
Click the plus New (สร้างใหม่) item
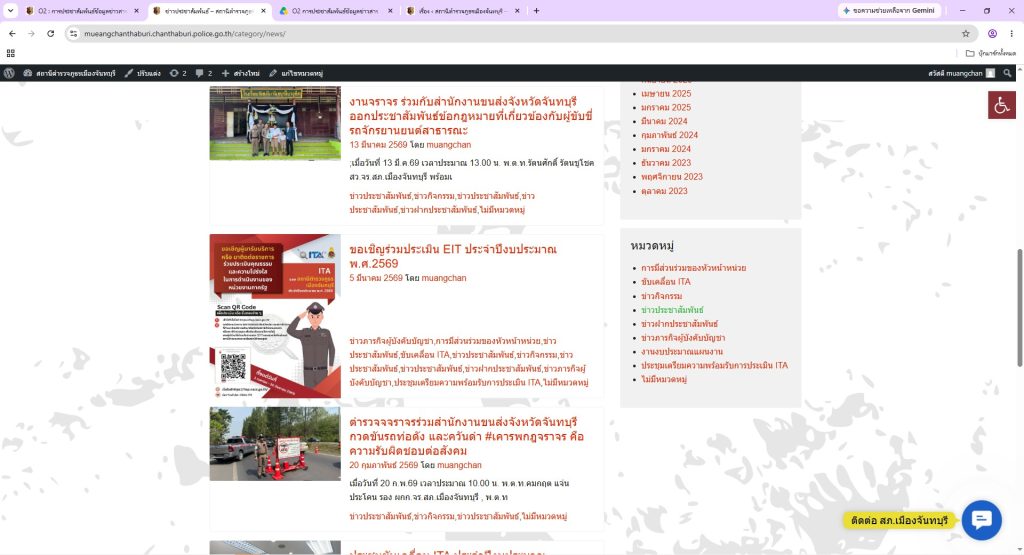(x=240, y=73)
